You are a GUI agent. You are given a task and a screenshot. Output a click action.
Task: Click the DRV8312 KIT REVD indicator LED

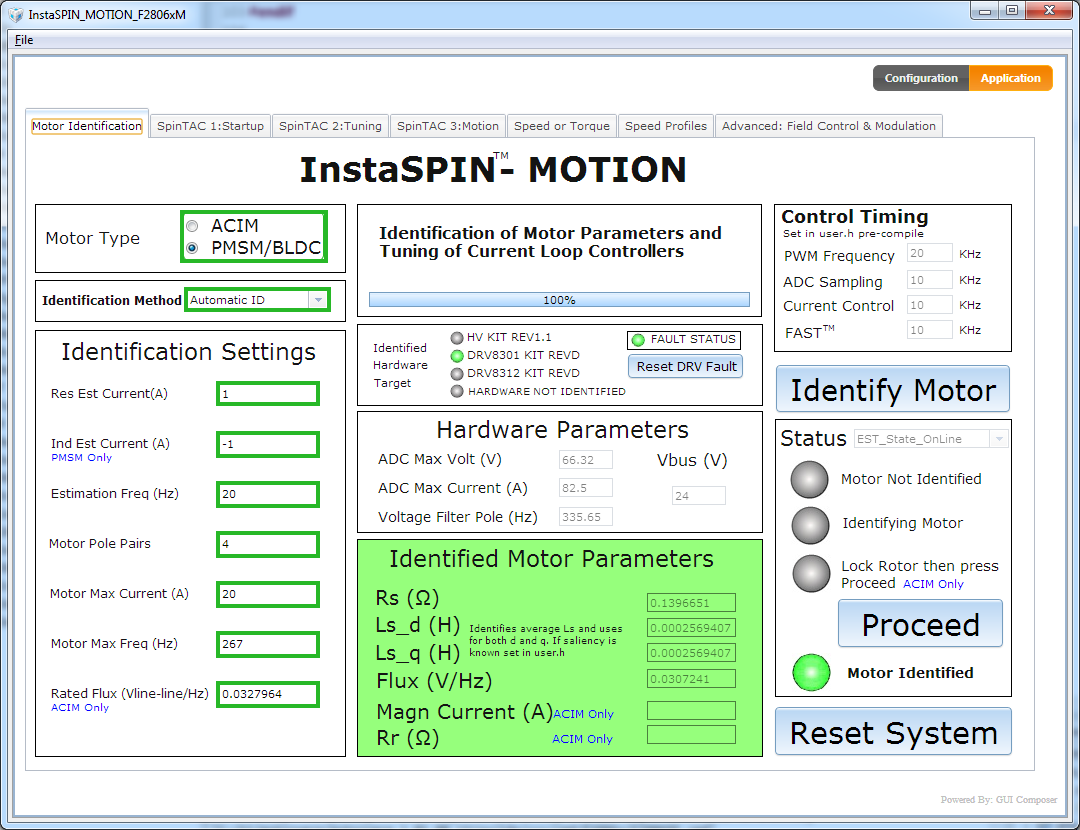457,373
